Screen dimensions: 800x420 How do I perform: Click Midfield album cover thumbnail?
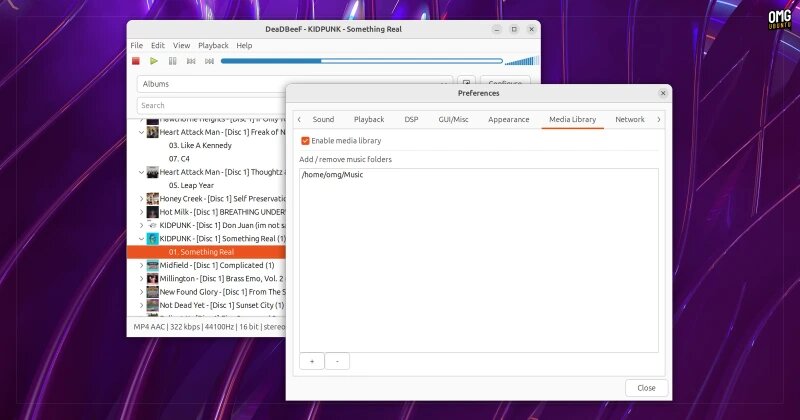(153, 265)
